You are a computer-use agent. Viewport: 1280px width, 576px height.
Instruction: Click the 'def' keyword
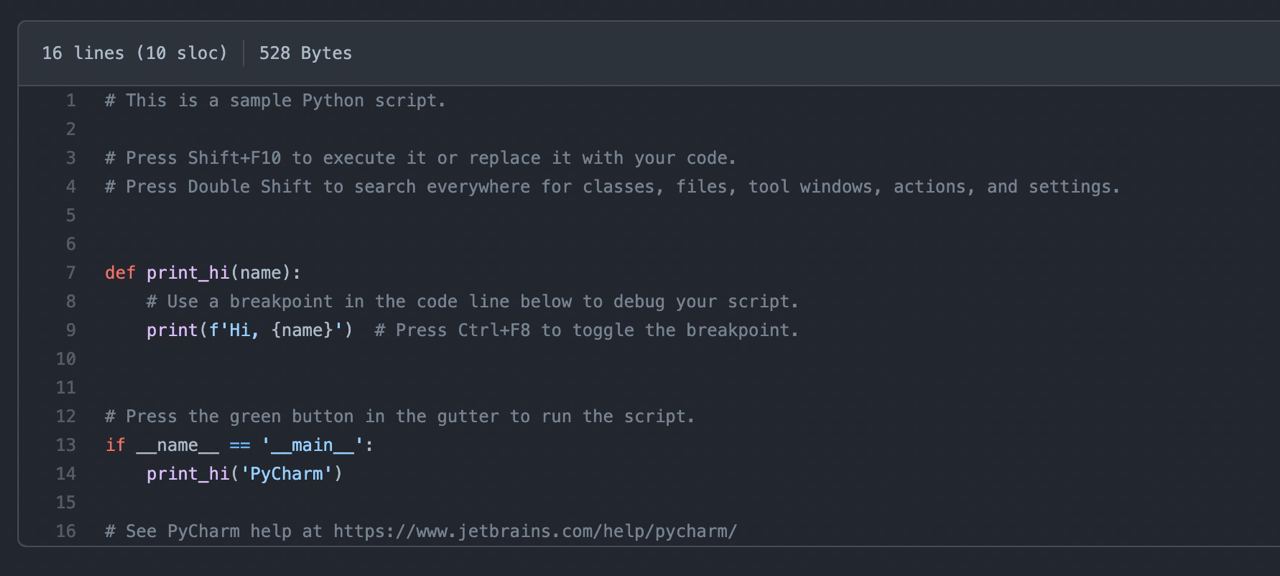click(120, 273)
